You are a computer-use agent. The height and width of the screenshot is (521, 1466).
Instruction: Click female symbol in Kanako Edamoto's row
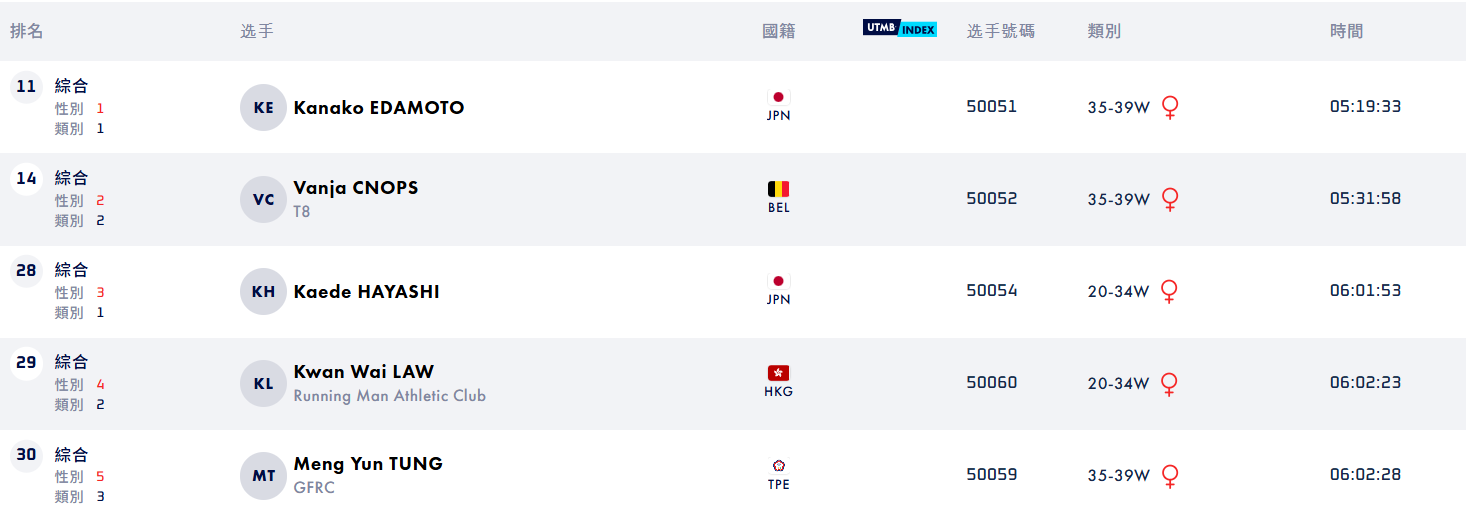(1169, 107)
